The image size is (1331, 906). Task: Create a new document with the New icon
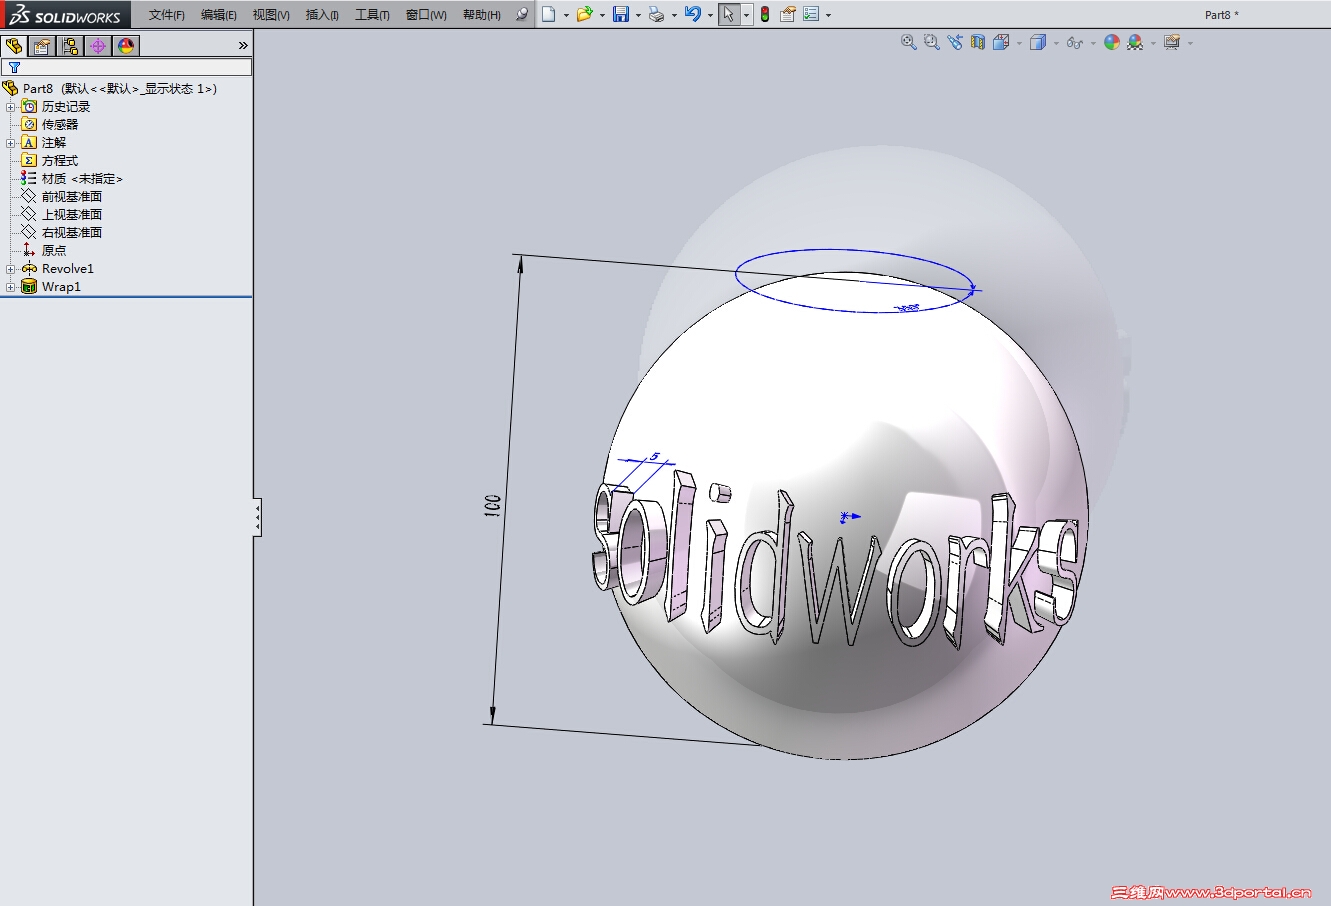[x=549, y=14]
